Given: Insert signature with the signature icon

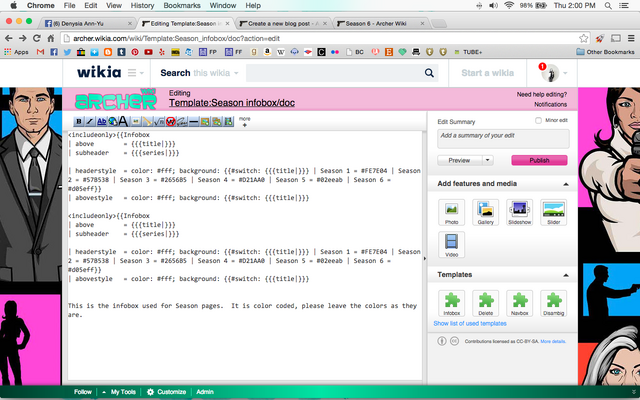Looking at the screenshot, I should pyautogui.click(x=182, y=121).
